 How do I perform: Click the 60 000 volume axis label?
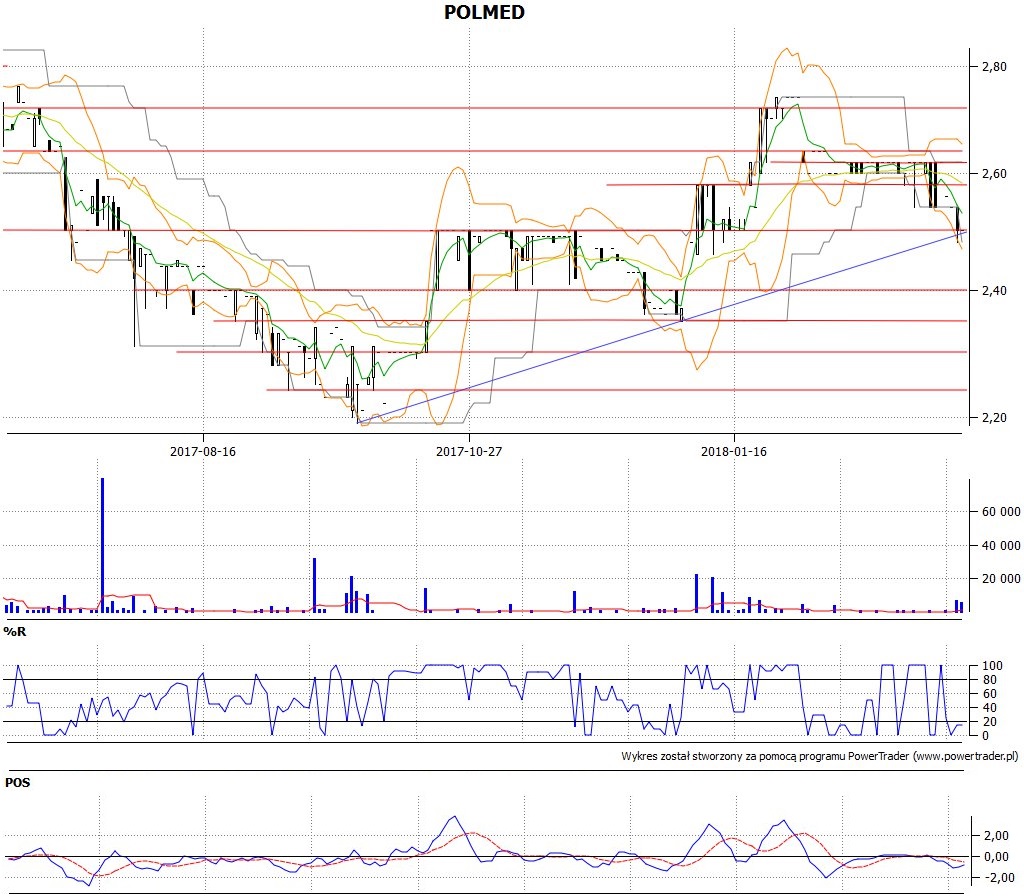1001,511
